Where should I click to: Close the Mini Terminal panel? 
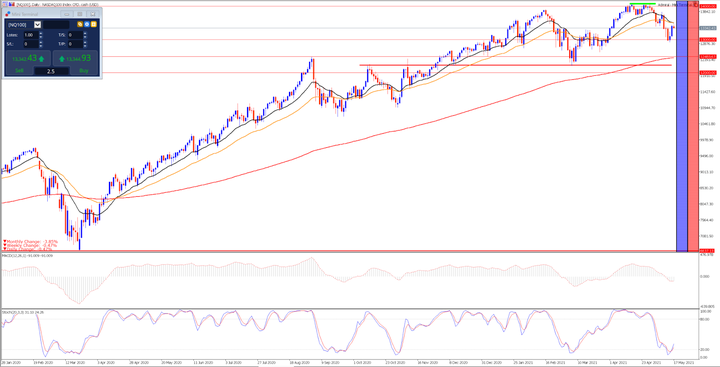click(x=93, y=14)
